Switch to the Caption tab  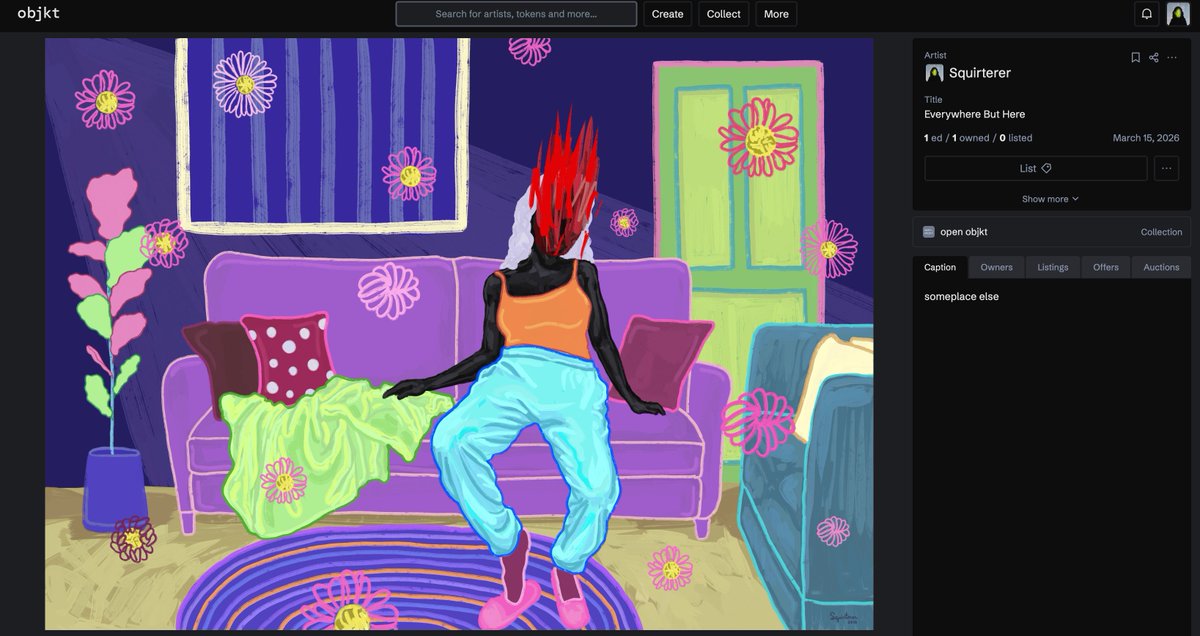940,267
